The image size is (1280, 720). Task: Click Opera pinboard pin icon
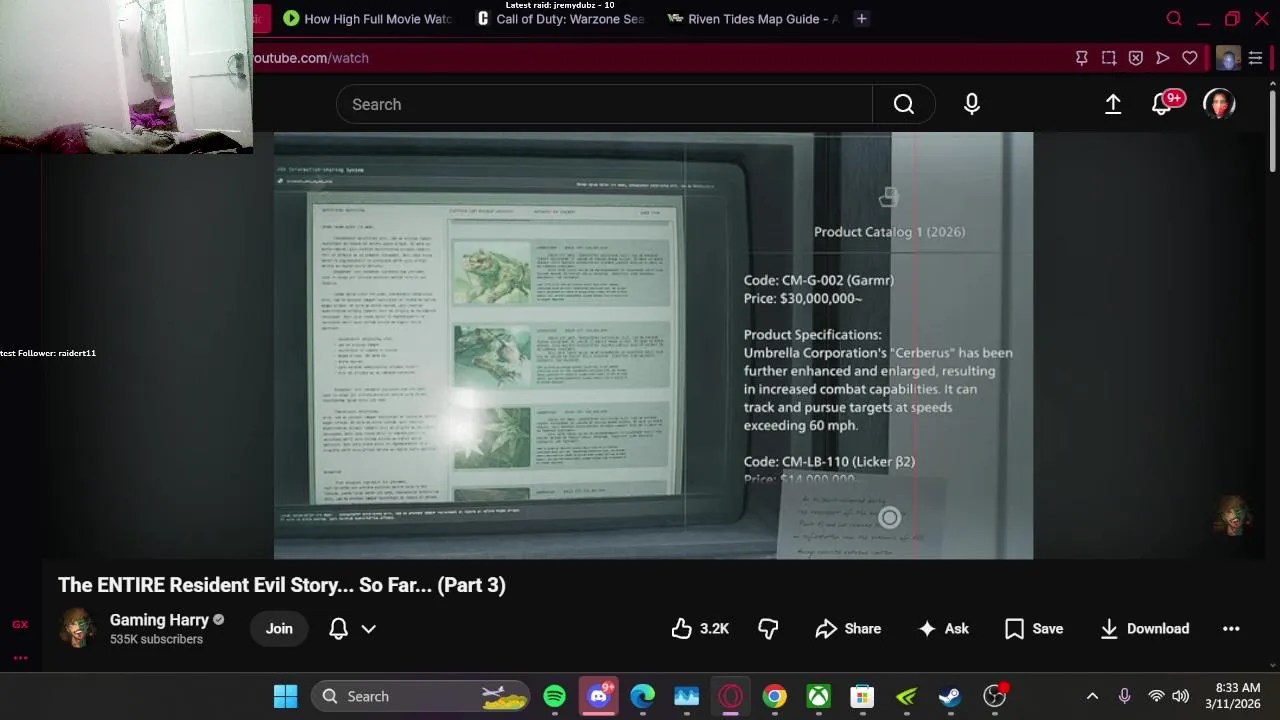click(1081, 58)
